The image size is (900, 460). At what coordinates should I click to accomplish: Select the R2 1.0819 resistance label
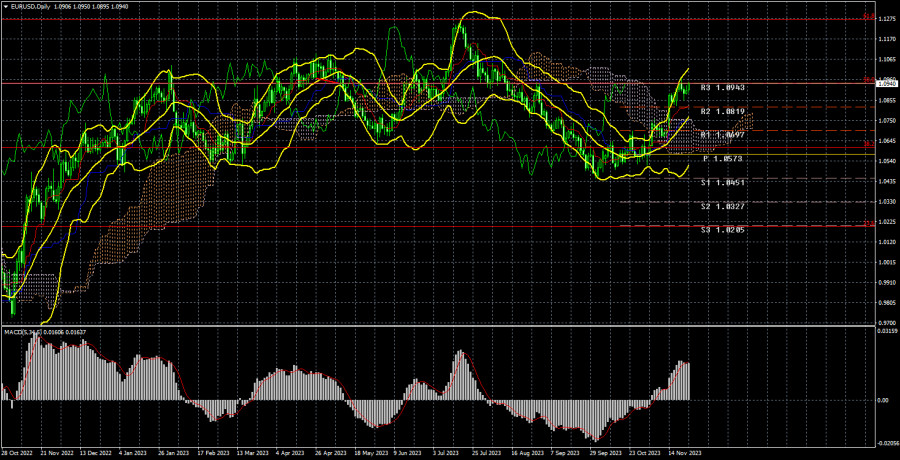pos(720,111)
